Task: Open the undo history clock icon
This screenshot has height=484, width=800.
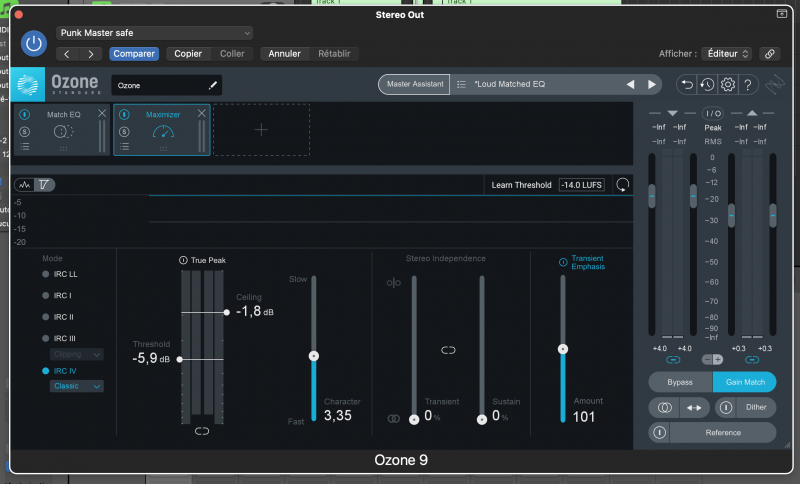Action: 707,85
